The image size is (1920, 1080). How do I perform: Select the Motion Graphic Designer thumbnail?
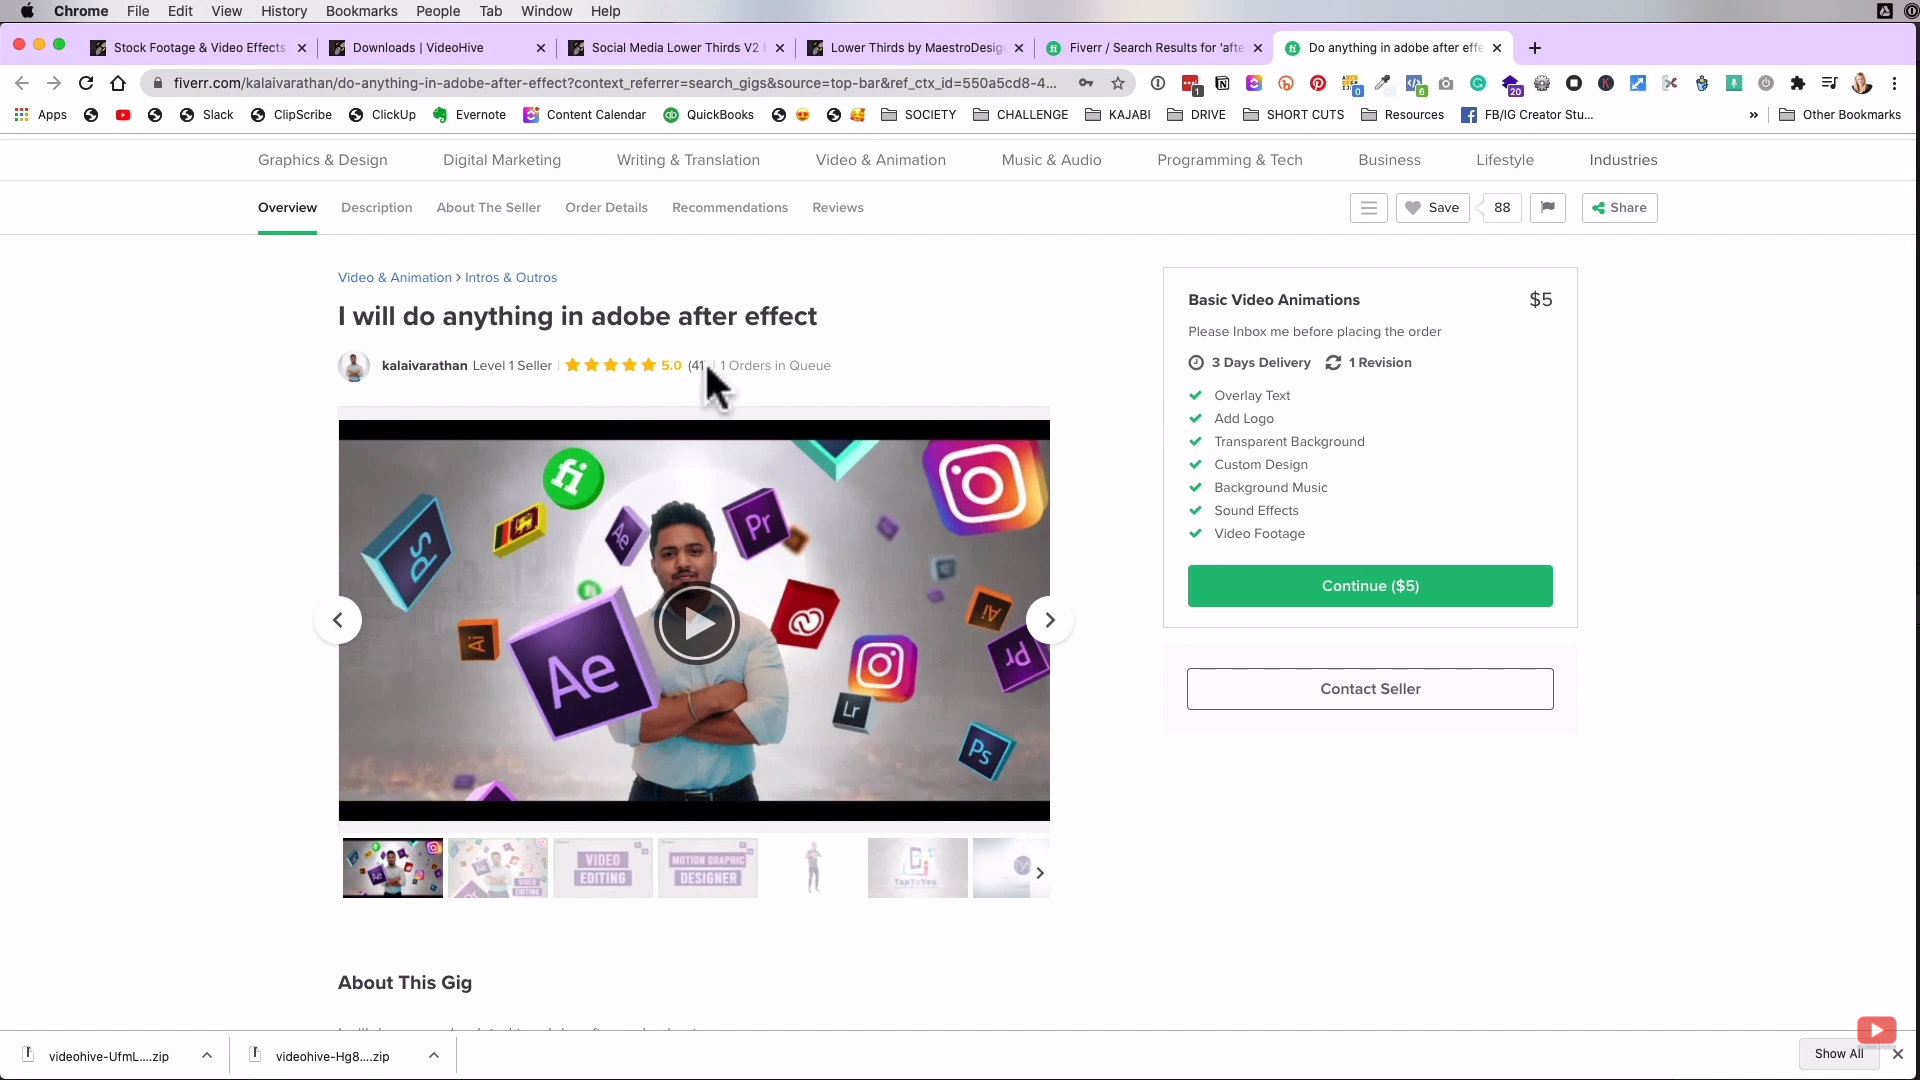[x=707, y=867]
